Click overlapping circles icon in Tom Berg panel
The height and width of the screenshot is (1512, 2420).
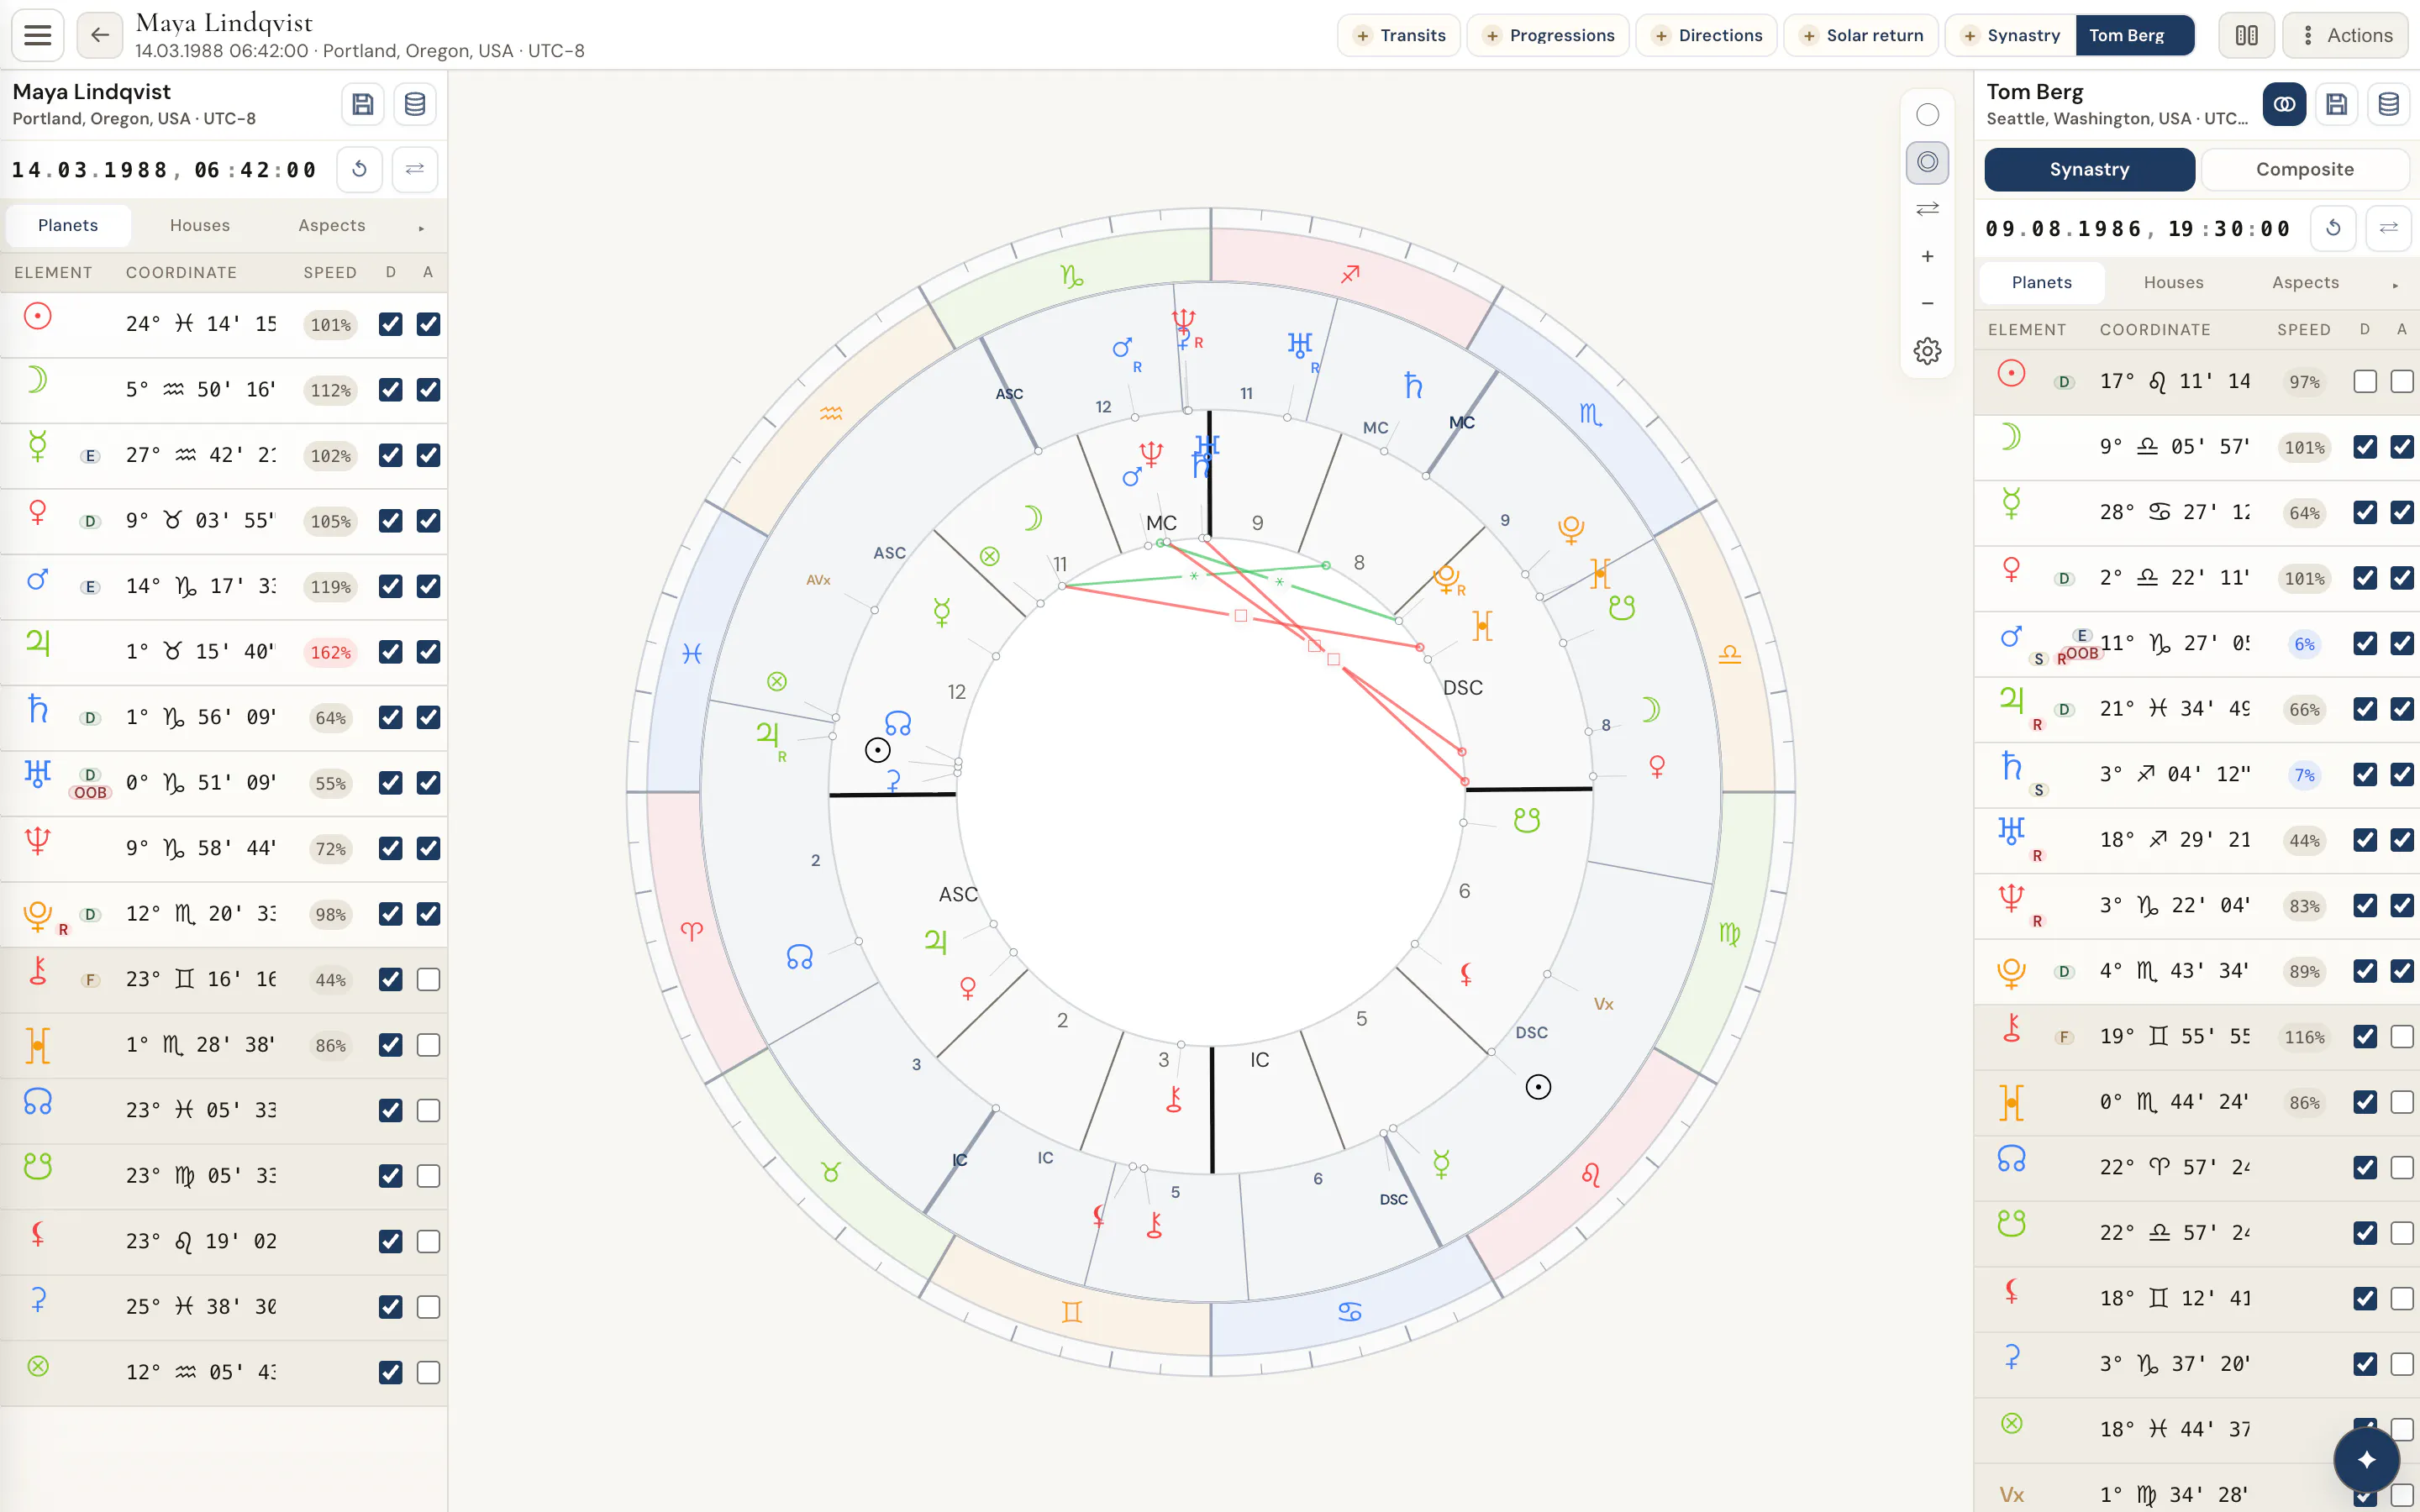pos(2284,104)
